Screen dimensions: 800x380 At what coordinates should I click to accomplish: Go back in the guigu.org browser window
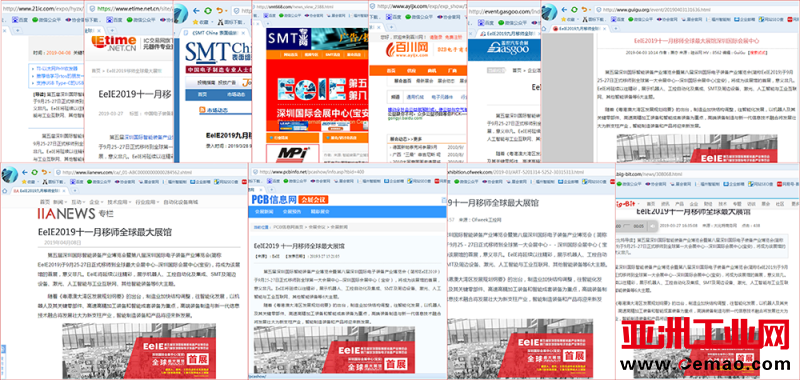(565, 9)
